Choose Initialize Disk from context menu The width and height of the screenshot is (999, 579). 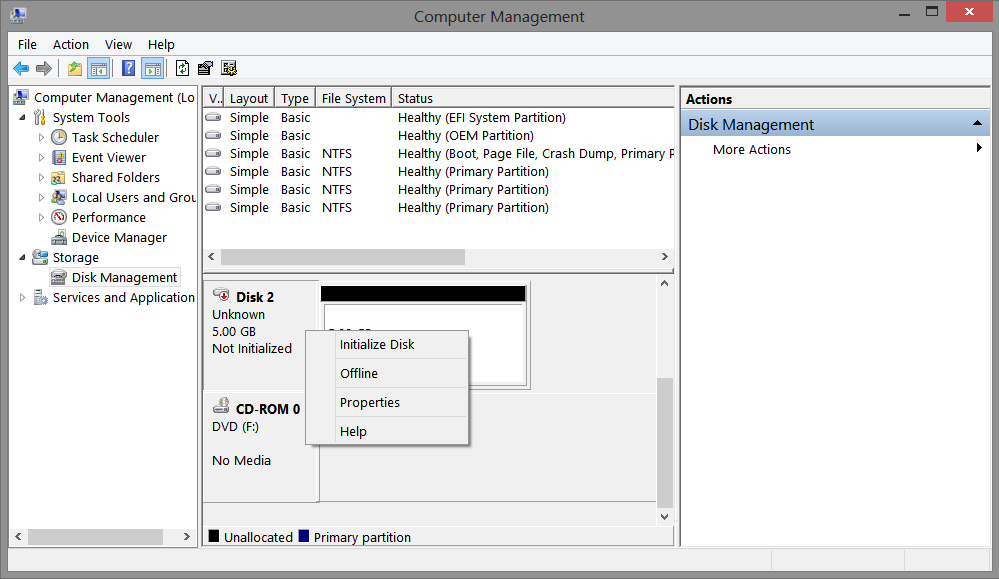pyautogui.click(x=377, y=345)
